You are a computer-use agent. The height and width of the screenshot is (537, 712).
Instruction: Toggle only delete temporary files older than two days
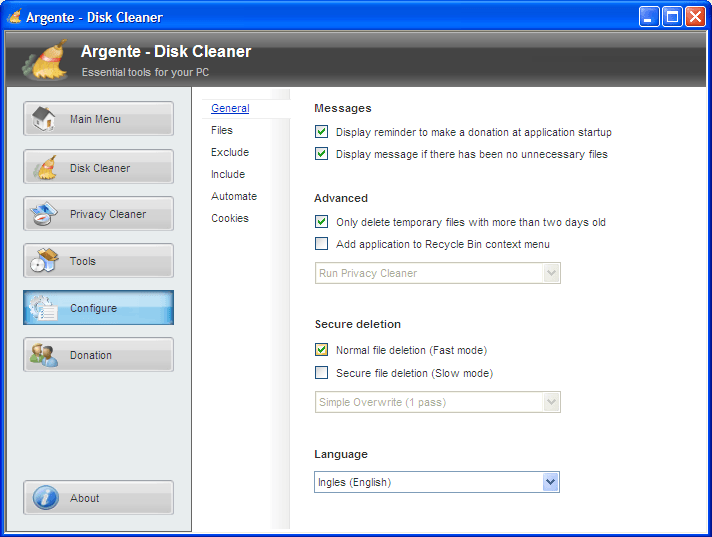pyautogui.click(x=321, y=222)
